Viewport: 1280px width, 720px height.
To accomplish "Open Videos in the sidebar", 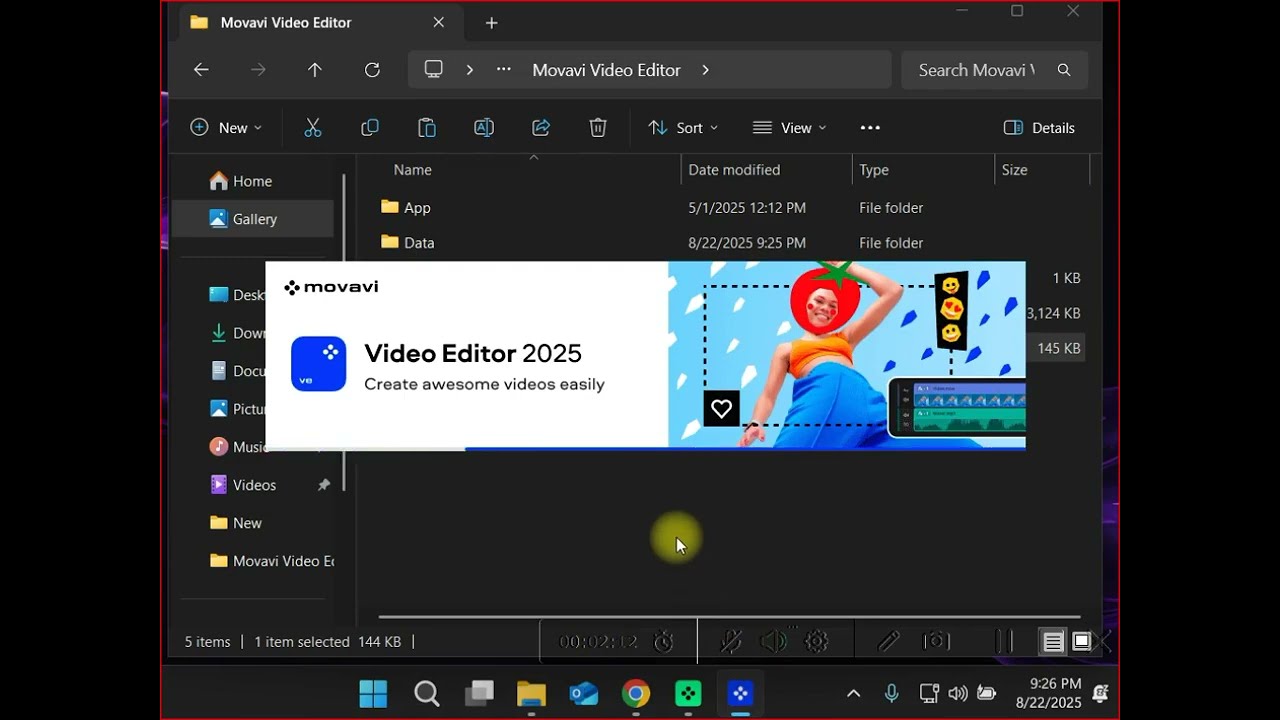I will click(x=254, y=485).
